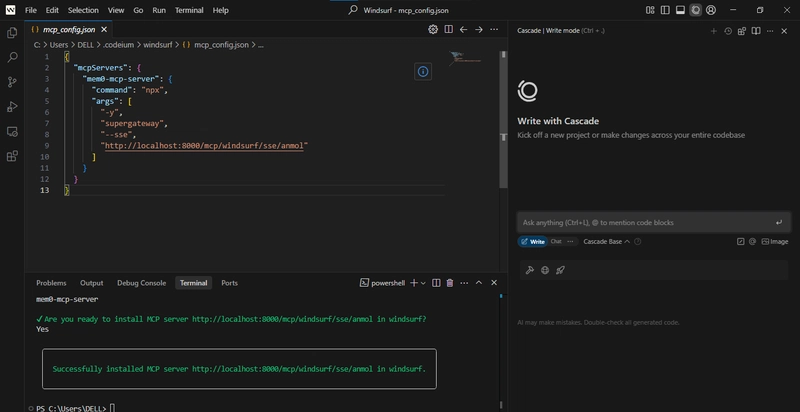The height and width of the screenshot is (412, 800).
Task: Expand the Cascade Base model selector
Action: (x=606, y=241)
